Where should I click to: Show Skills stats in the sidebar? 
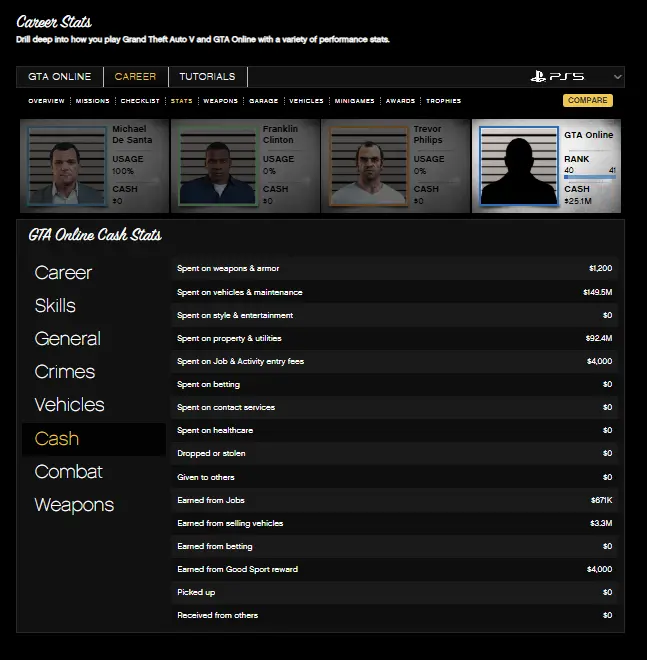pos(55,306)
